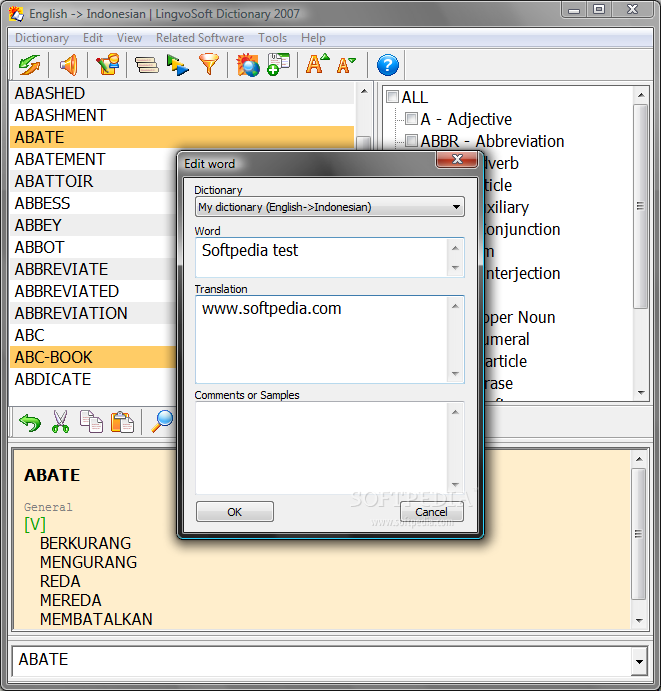Select ABC in the word list
661x691 pixels.
93,335
